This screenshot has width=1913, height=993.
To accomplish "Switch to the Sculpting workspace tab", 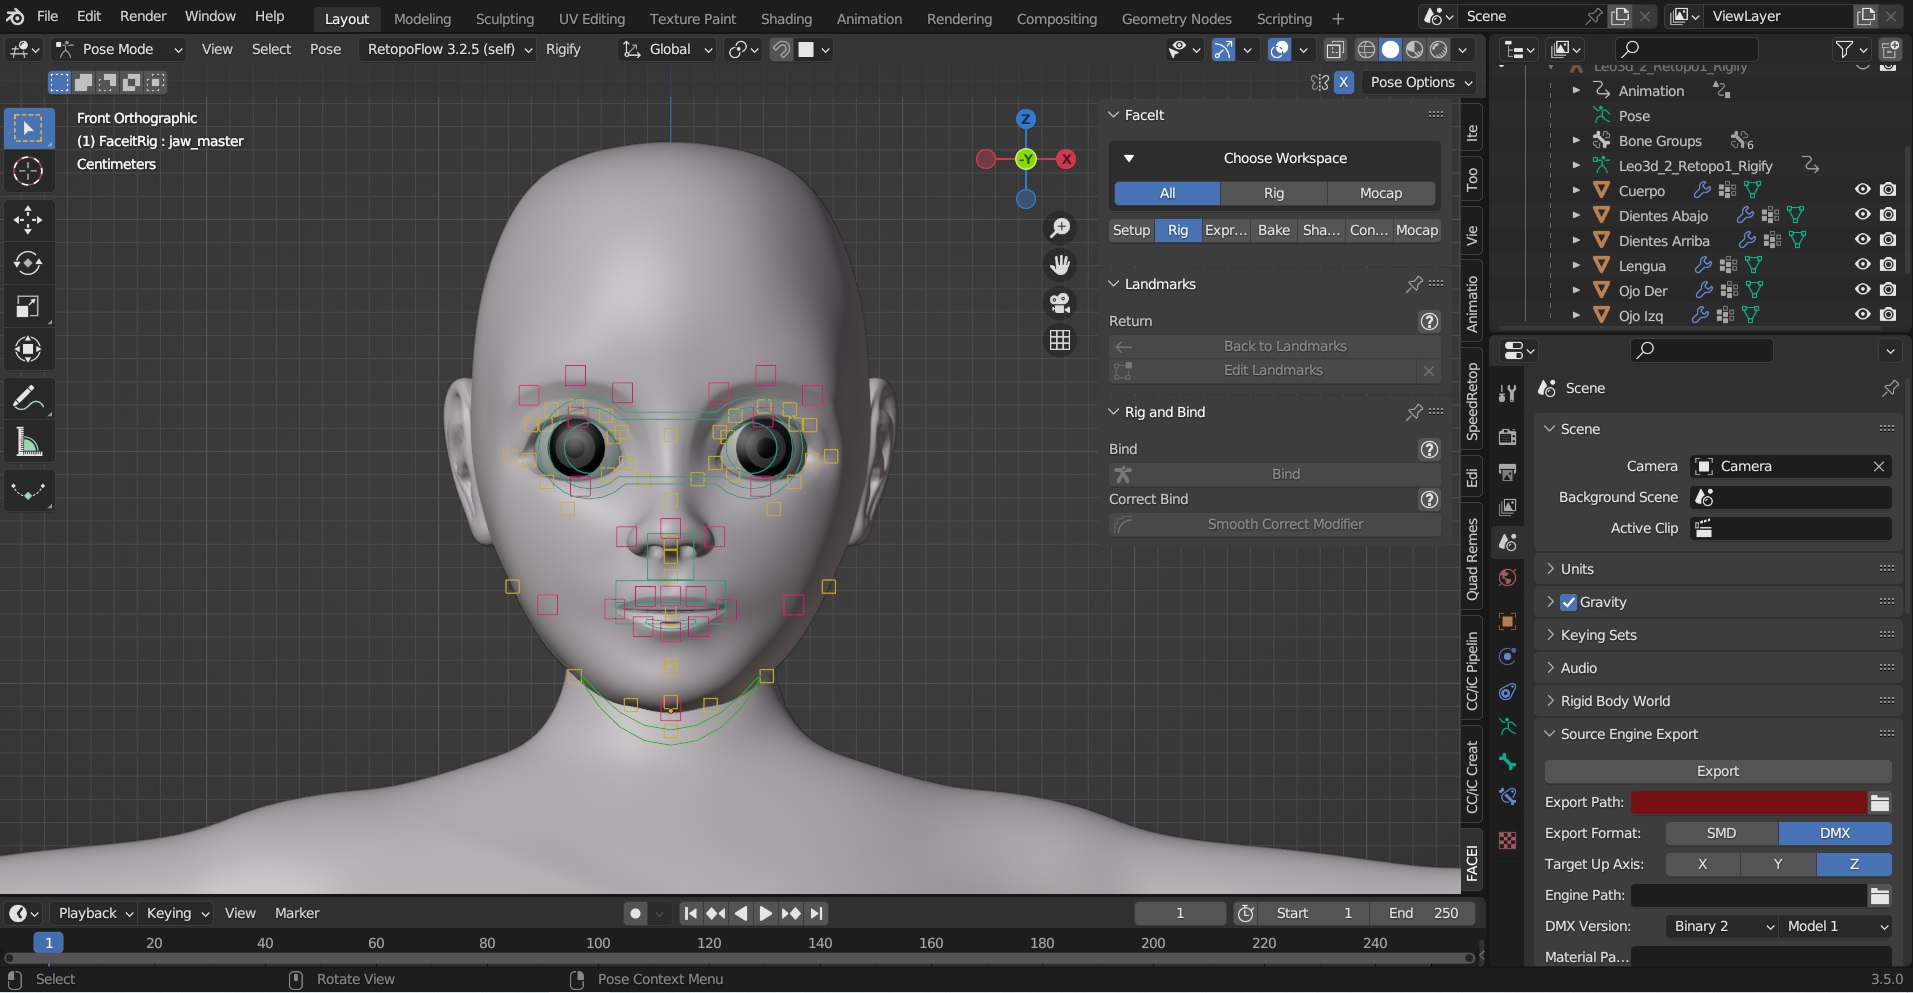I will [504, 18].
